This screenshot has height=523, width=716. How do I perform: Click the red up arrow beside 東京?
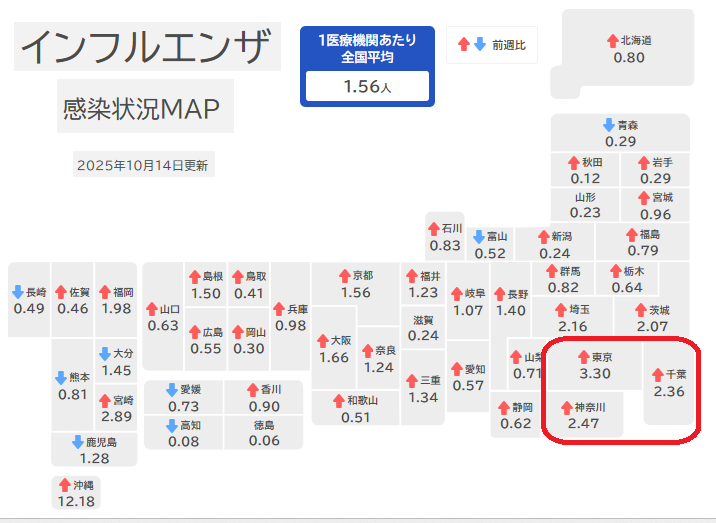click(583, 357)
